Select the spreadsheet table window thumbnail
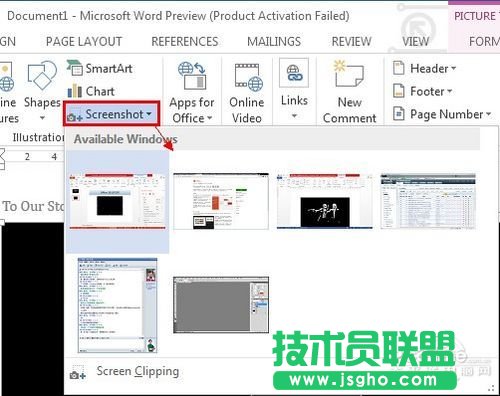500x396 pixels. click(x=428, y=201)
